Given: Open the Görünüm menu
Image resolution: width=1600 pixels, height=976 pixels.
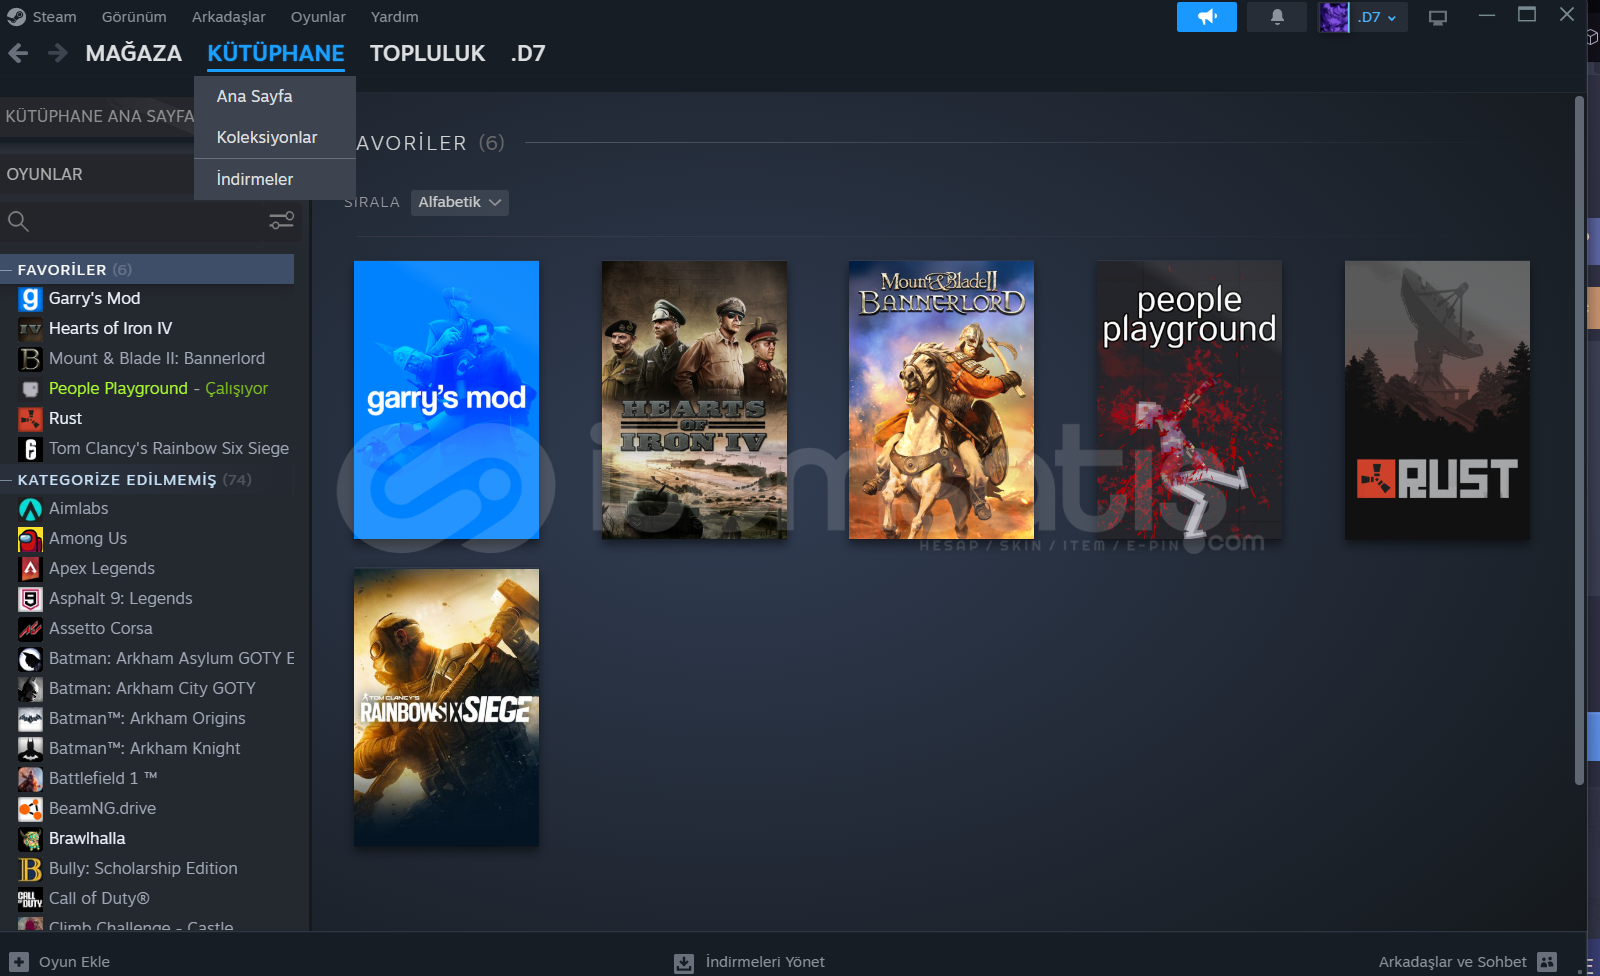Looking at the screenshot, I should (x=134, y=17).
